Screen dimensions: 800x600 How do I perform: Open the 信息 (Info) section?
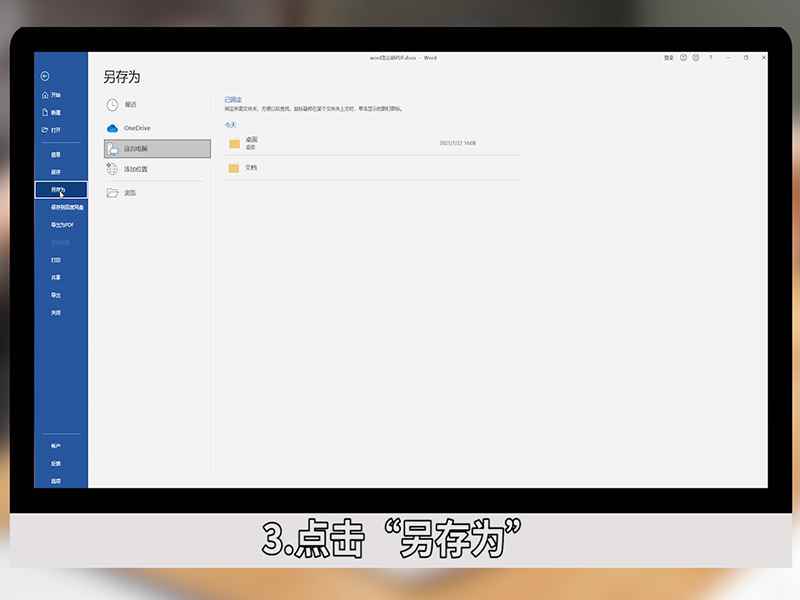pyautogui.click(x=55, y=155)
